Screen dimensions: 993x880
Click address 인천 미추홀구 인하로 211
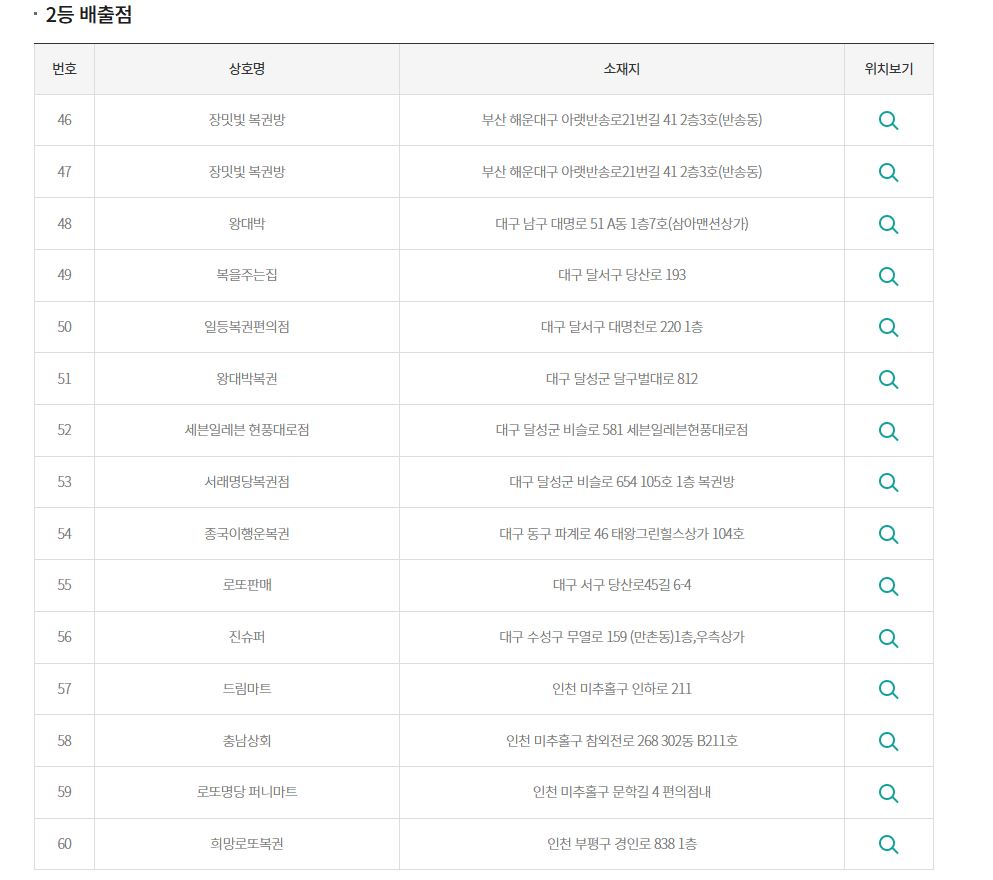pos(622,689)
